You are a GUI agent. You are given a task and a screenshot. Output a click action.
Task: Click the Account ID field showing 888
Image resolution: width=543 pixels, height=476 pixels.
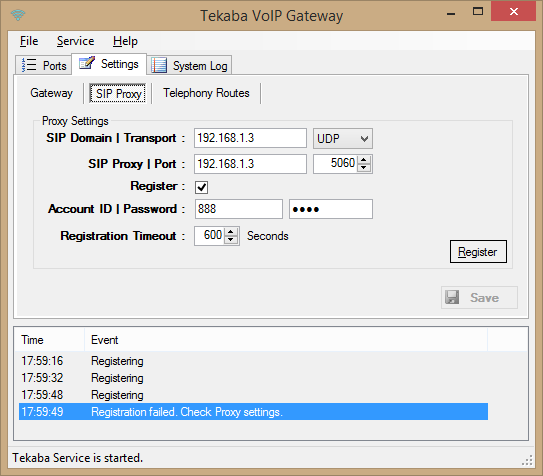pos(239,209)
